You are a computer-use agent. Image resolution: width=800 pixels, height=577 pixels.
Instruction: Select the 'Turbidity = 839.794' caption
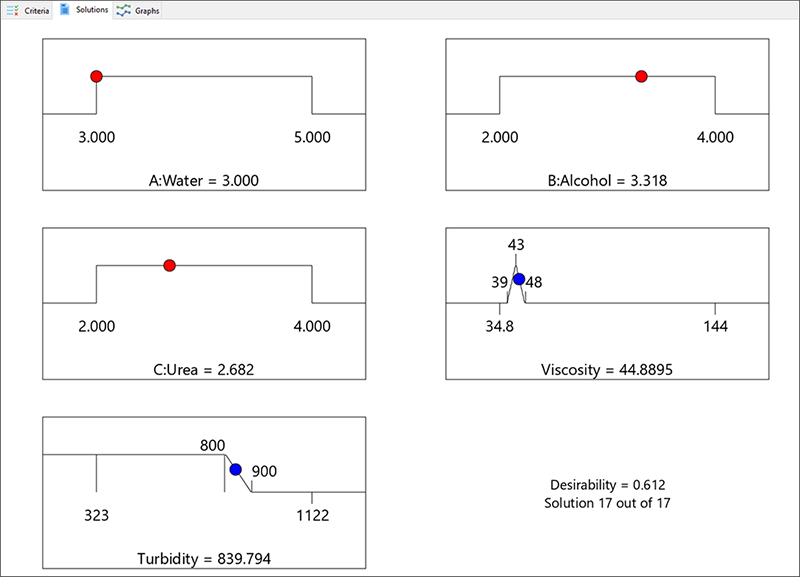[204, 559]
